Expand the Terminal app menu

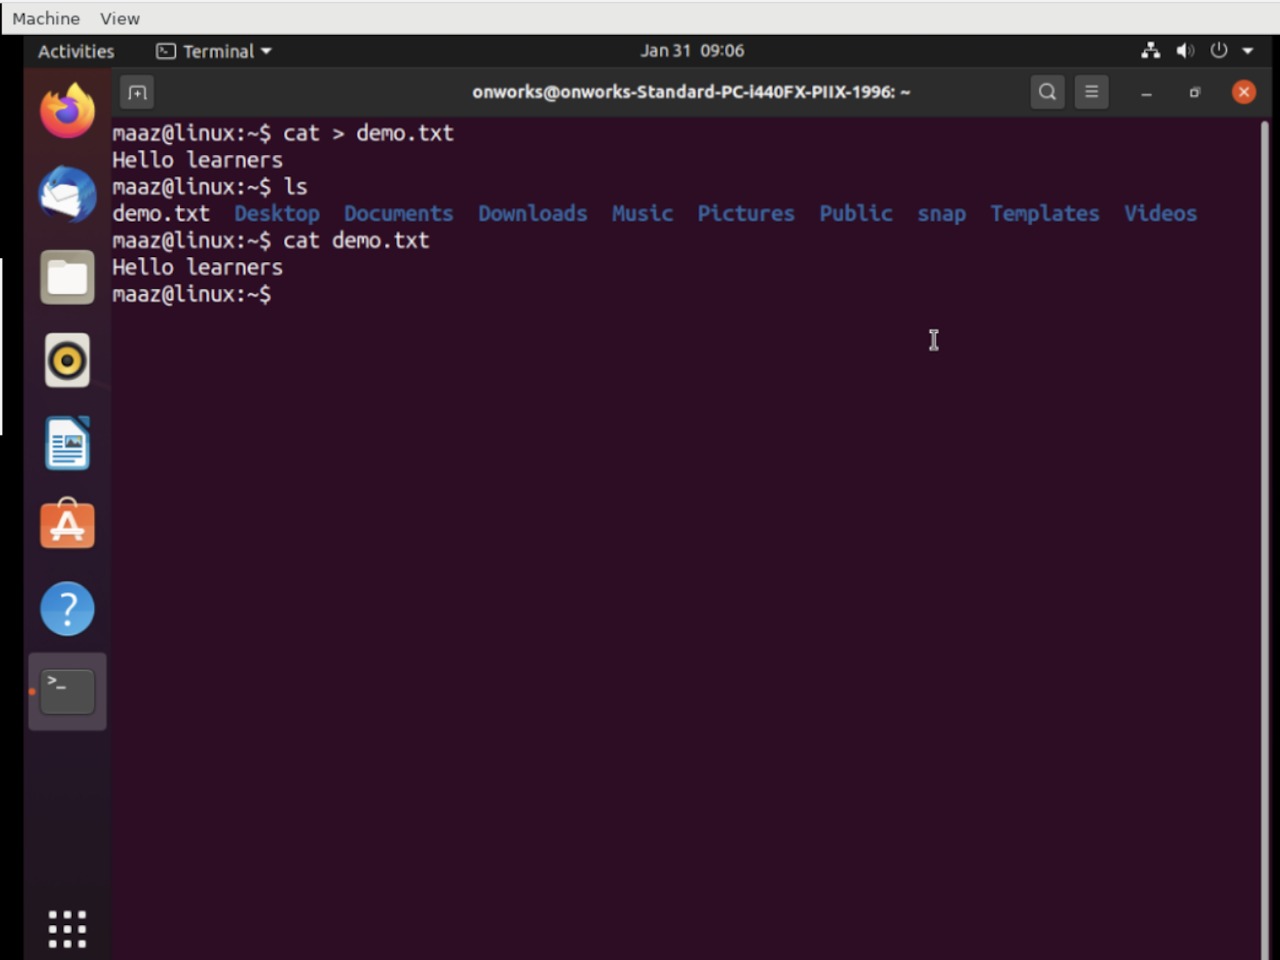coord(214,51)
